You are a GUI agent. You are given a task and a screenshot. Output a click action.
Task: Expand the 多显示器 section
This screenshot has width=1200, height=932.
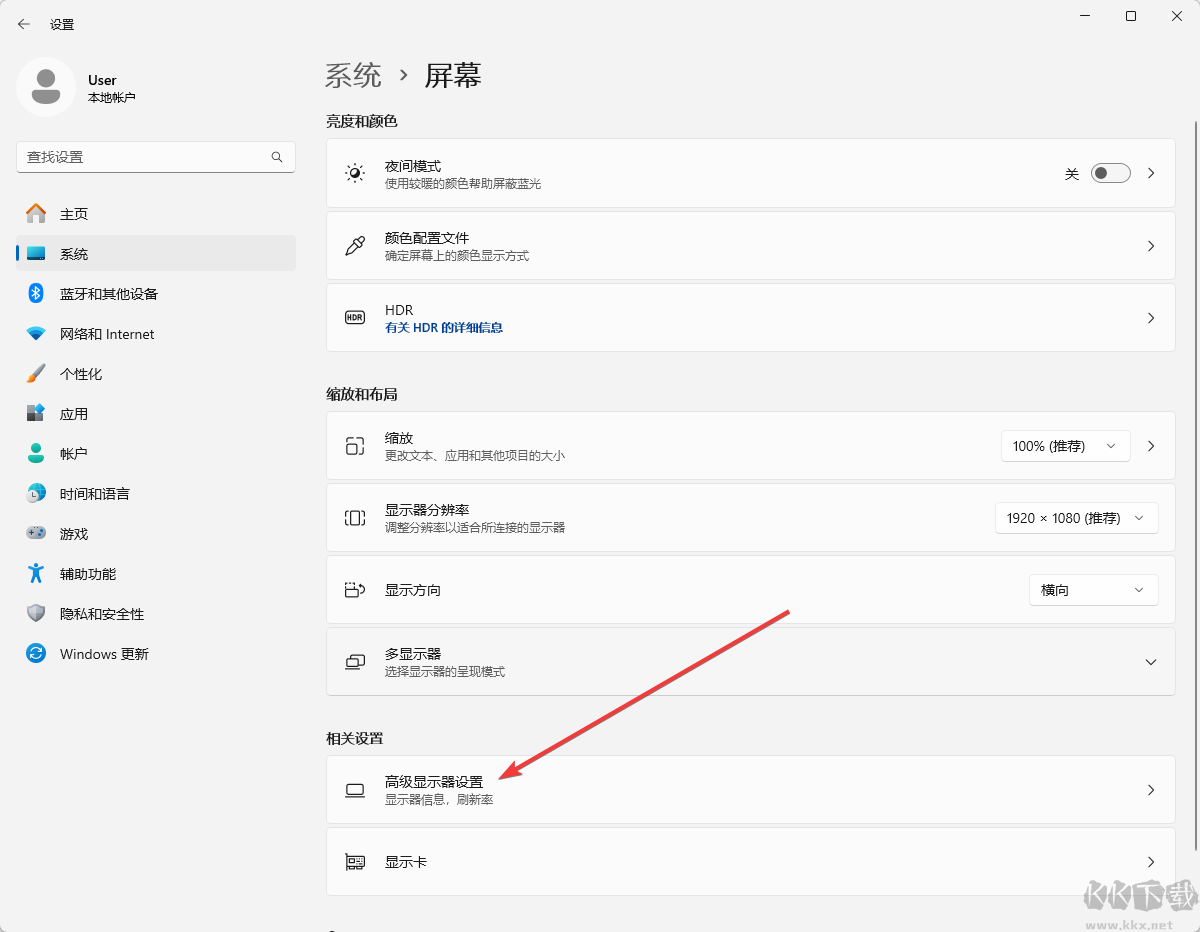1152,661
